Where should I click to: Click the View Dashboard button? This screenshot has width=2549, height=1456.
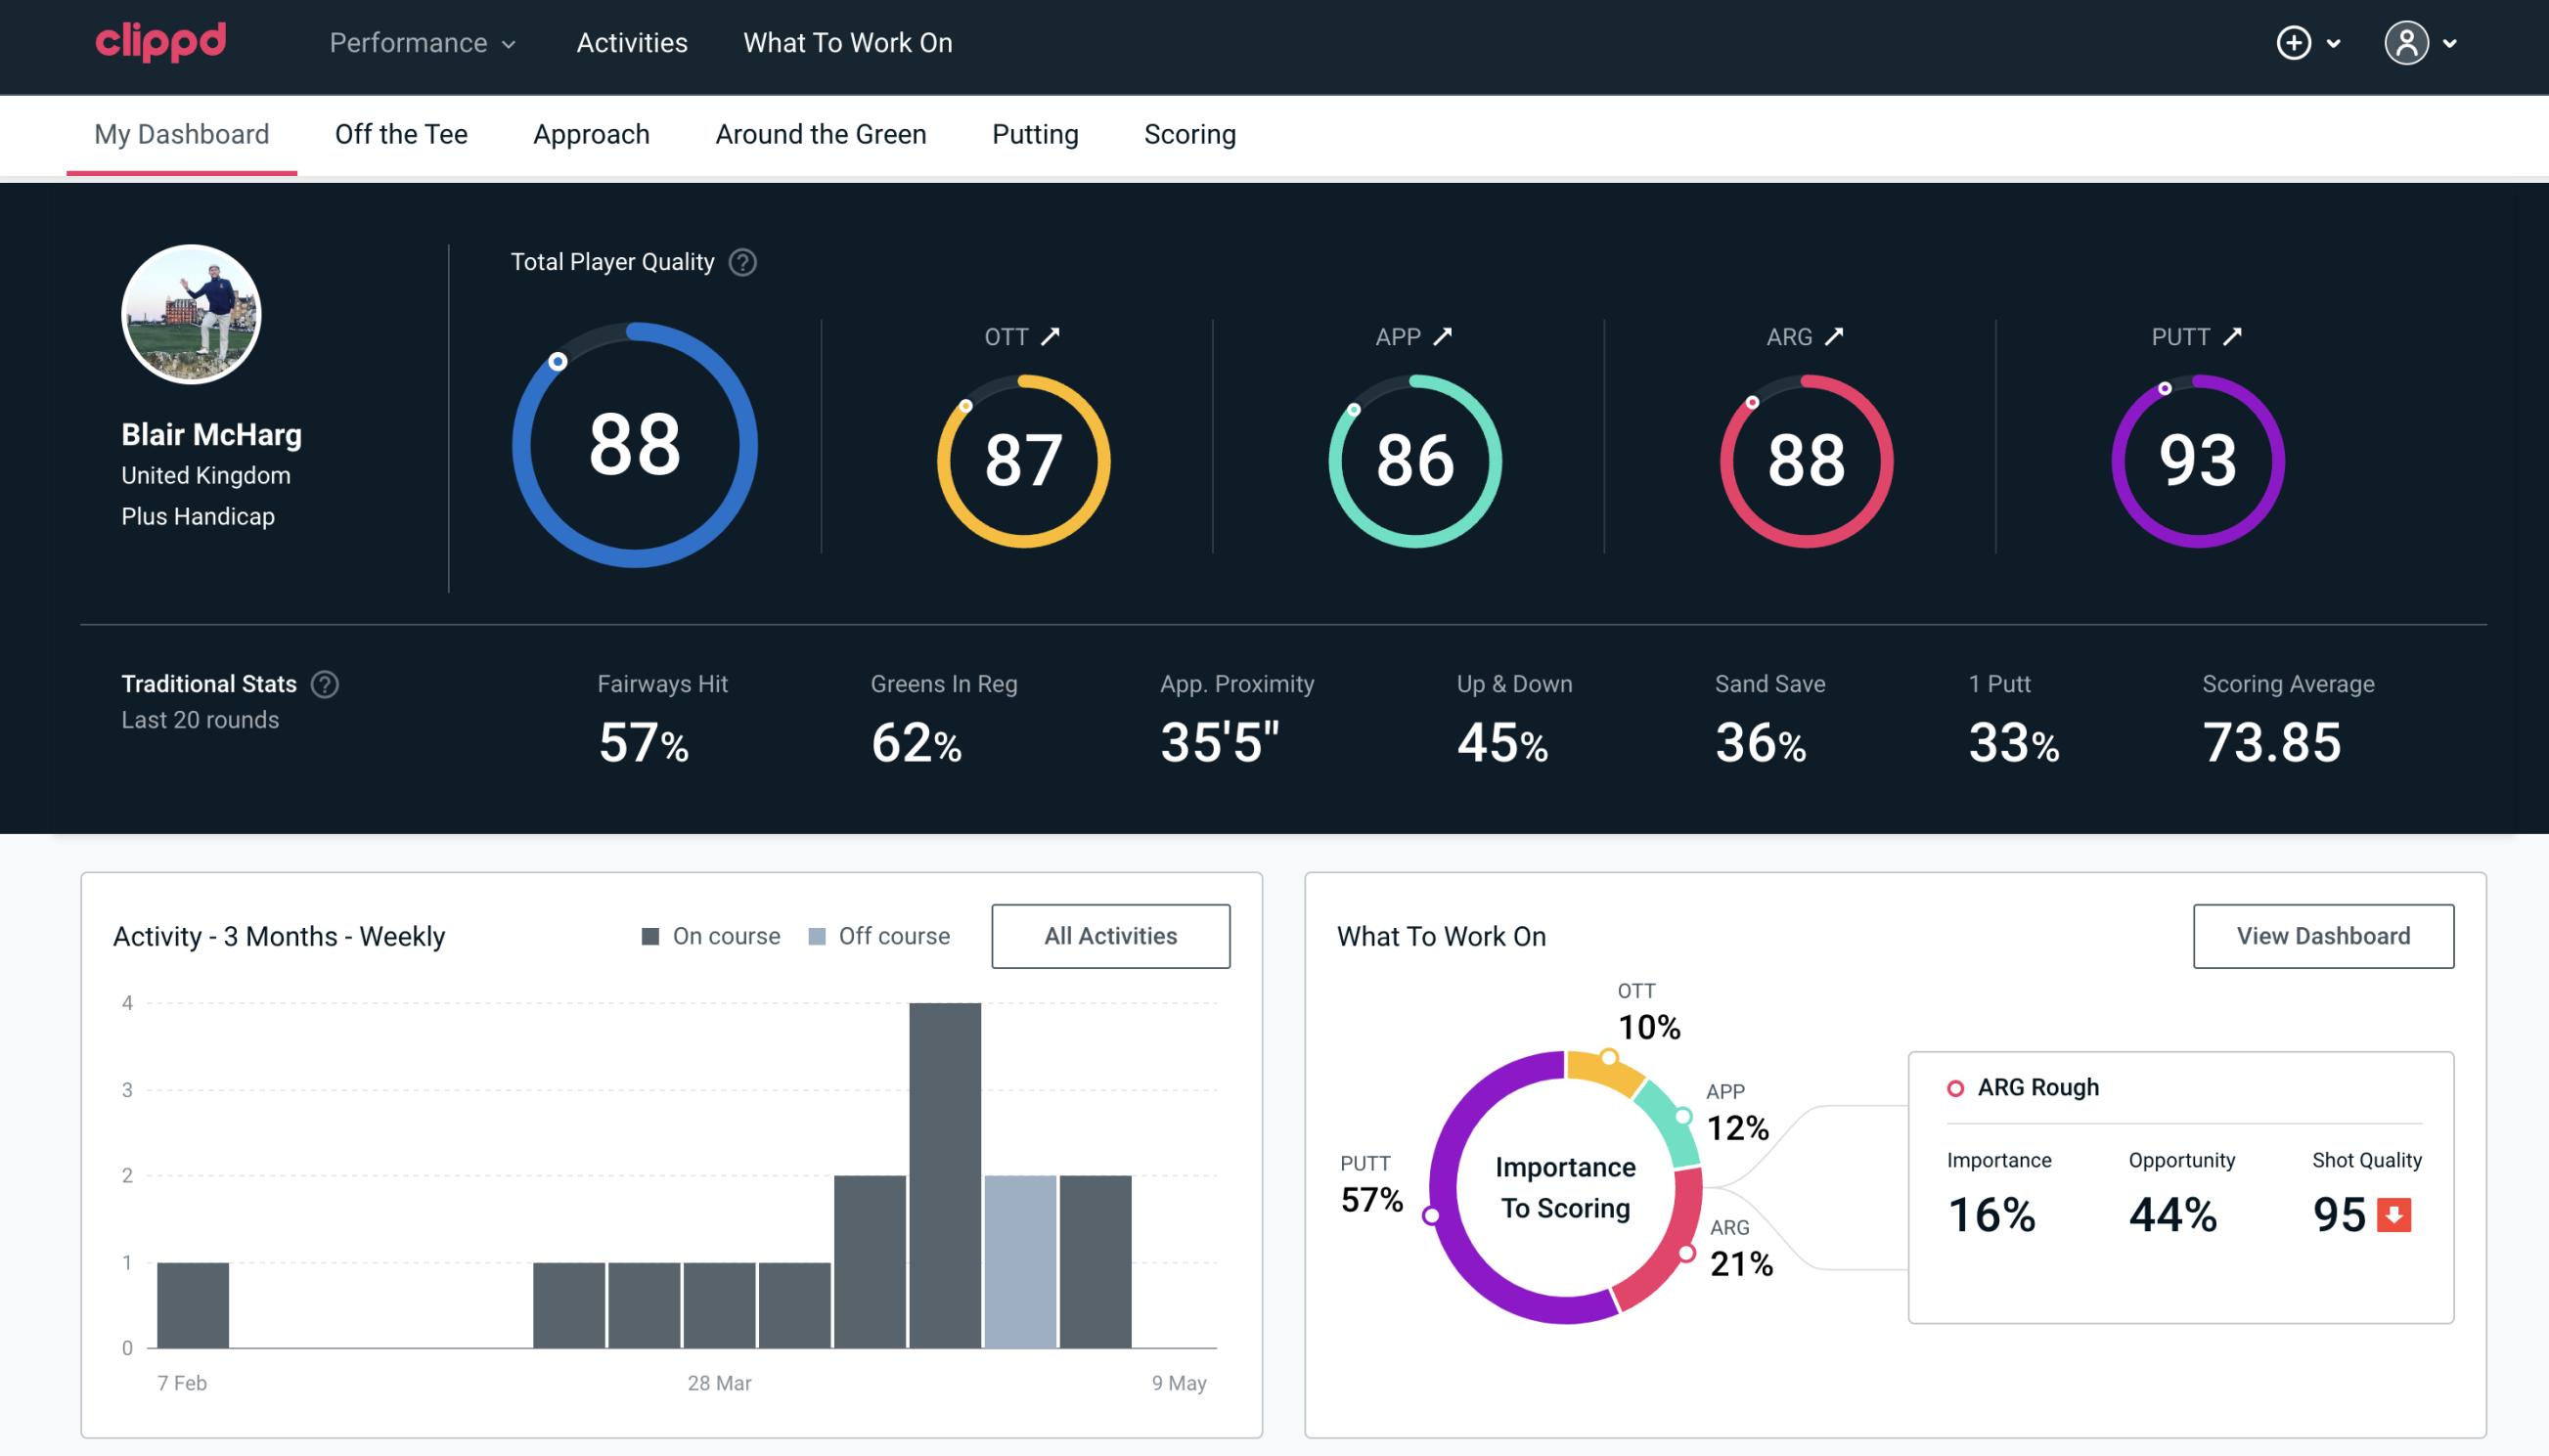point(2321,935)
